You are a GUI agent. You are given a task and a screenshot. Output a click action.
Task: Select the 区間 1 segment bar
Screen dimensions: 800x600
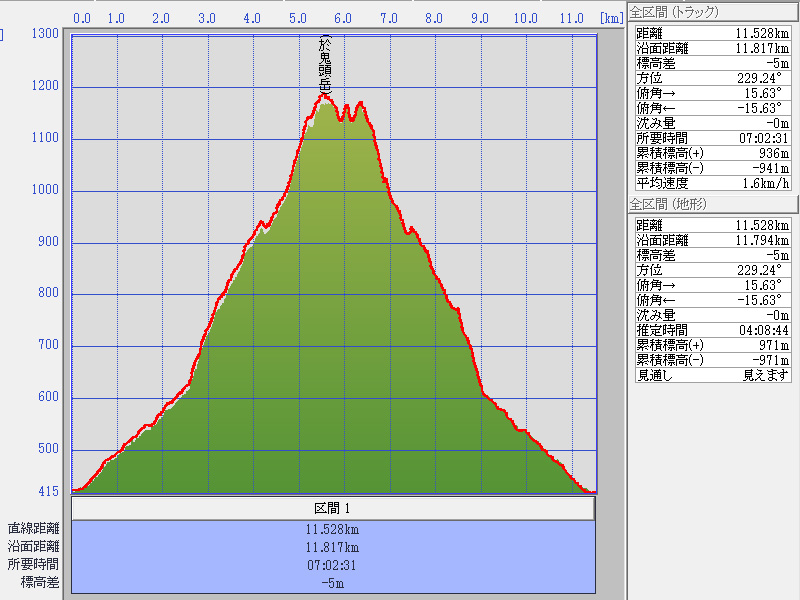[333, 508]
